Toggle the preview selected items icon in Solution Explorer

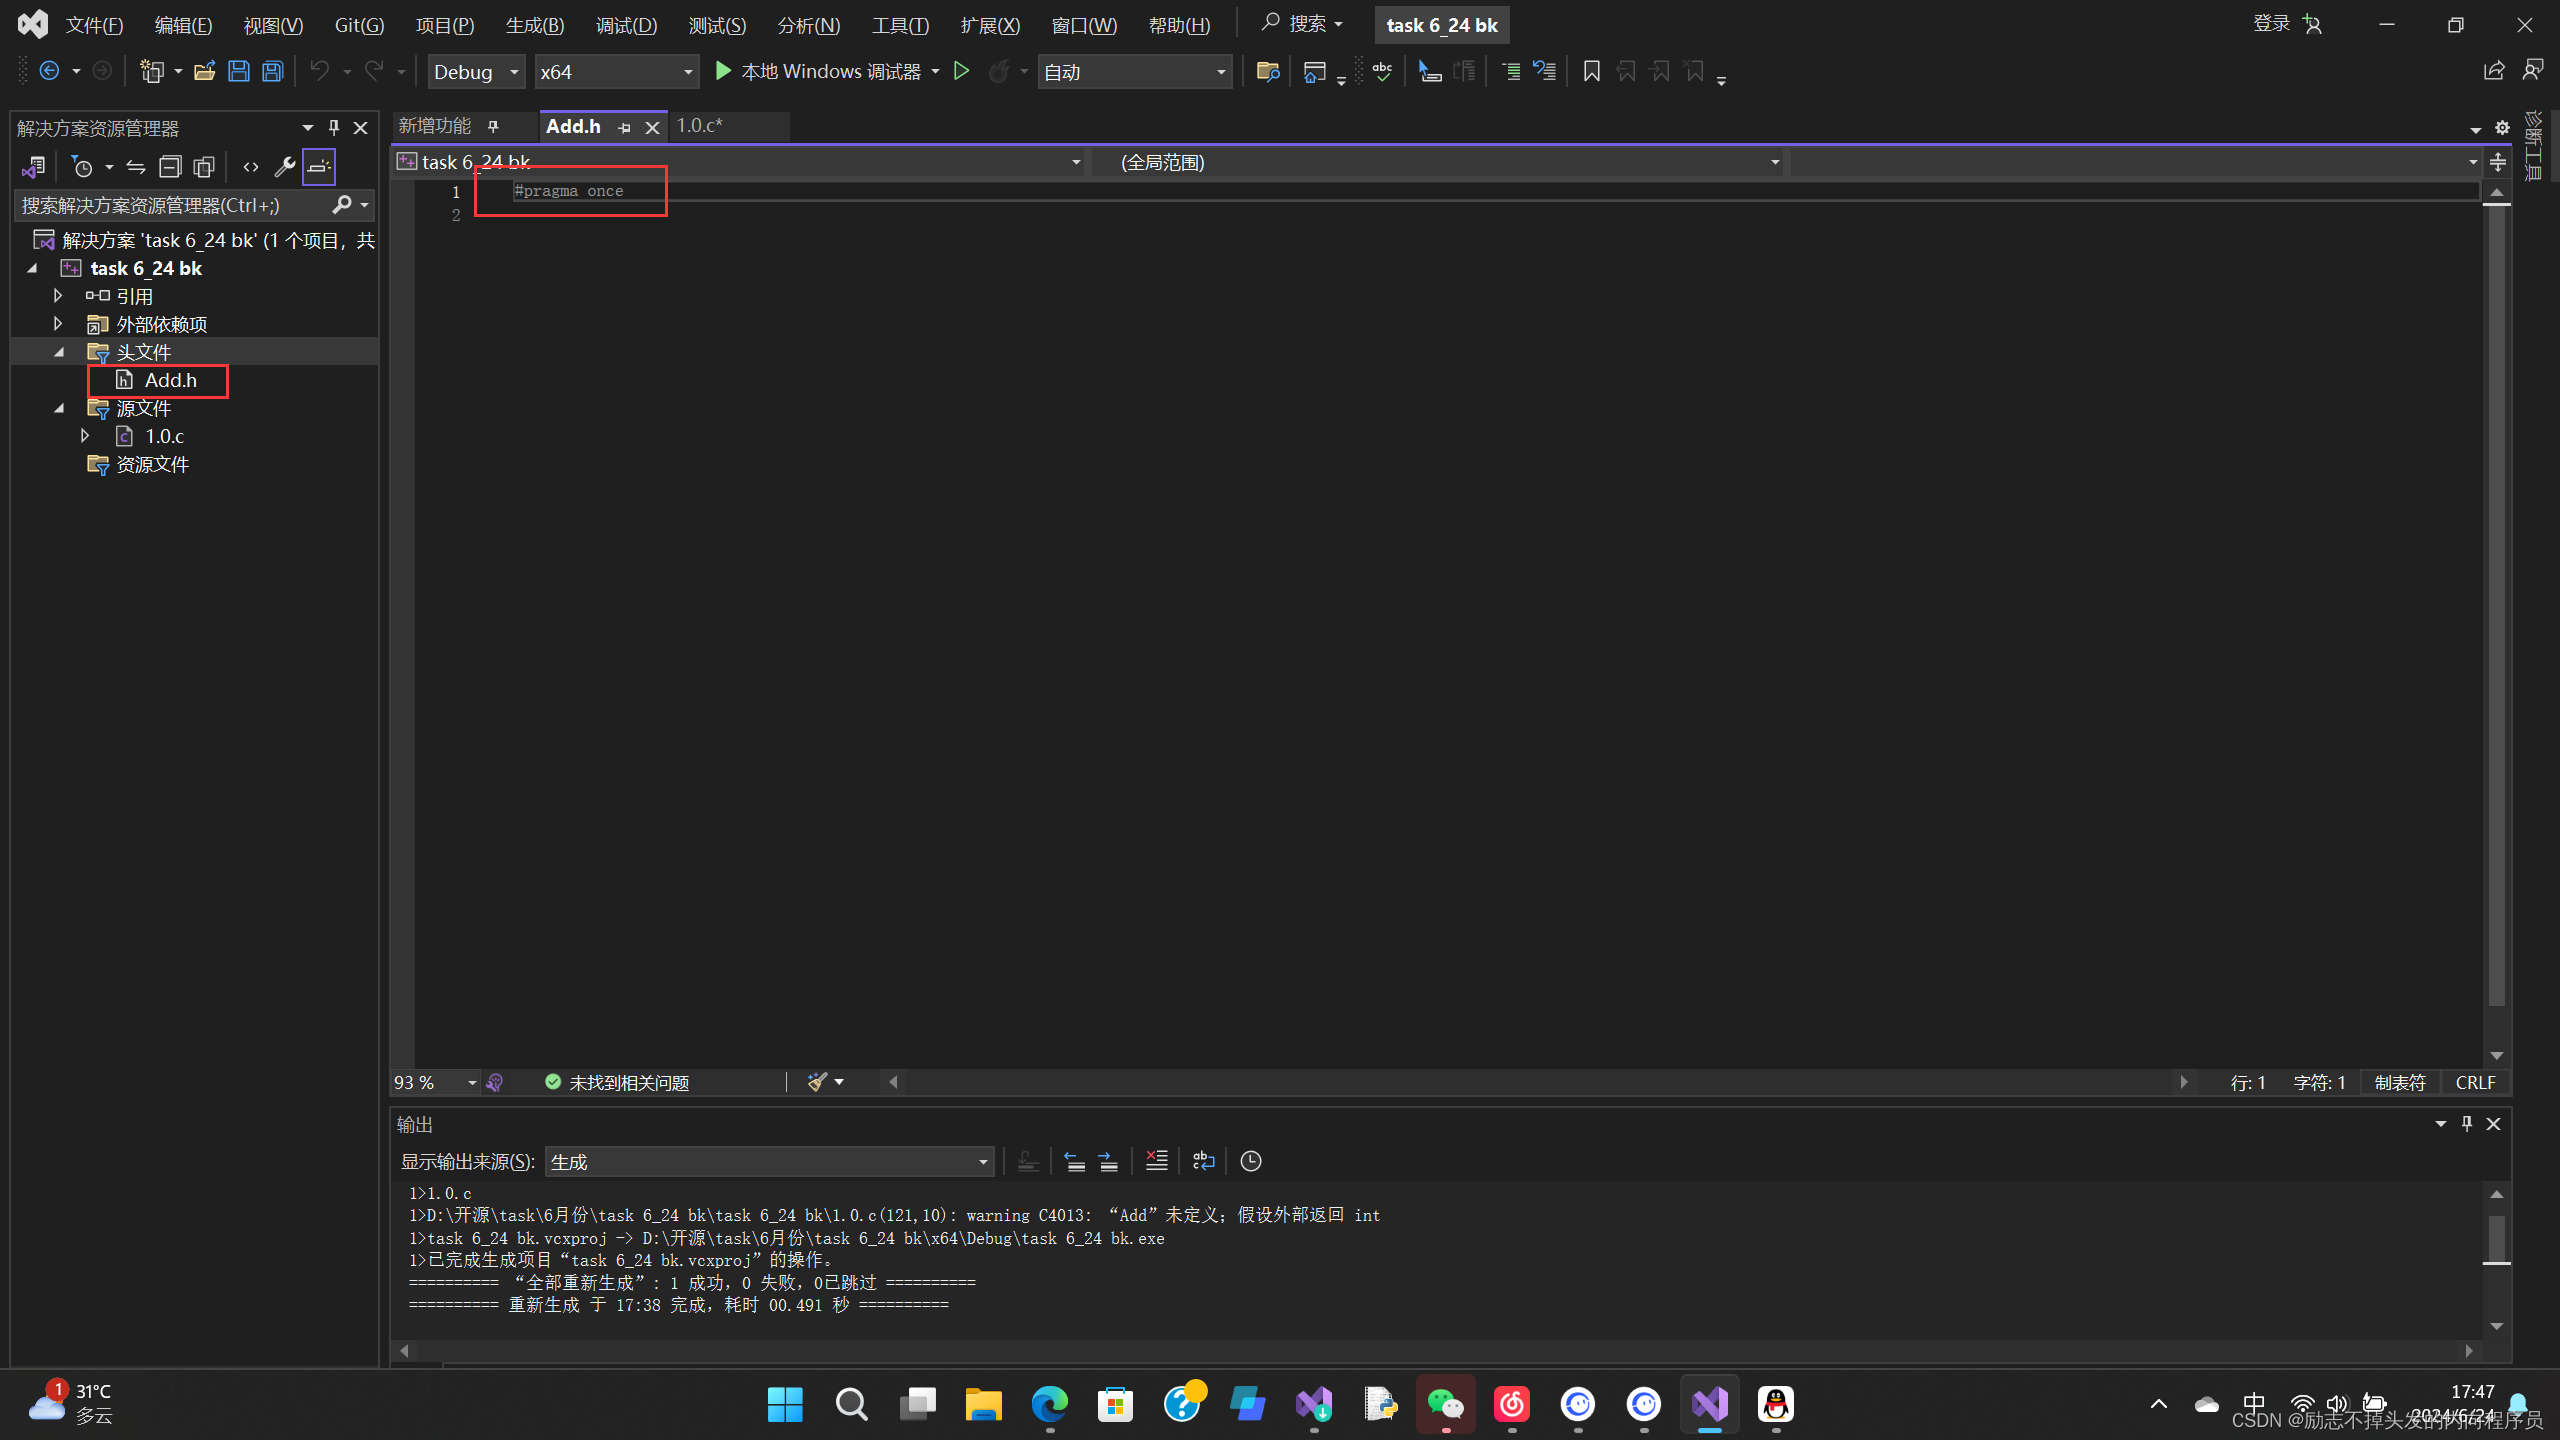(x=319, y=167)
